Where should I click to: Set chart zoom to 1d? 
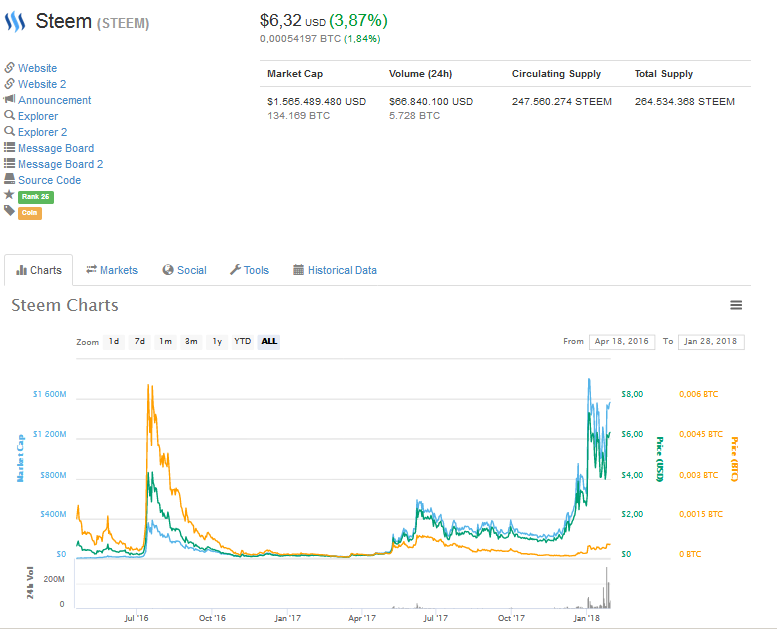tap(114, 342)
